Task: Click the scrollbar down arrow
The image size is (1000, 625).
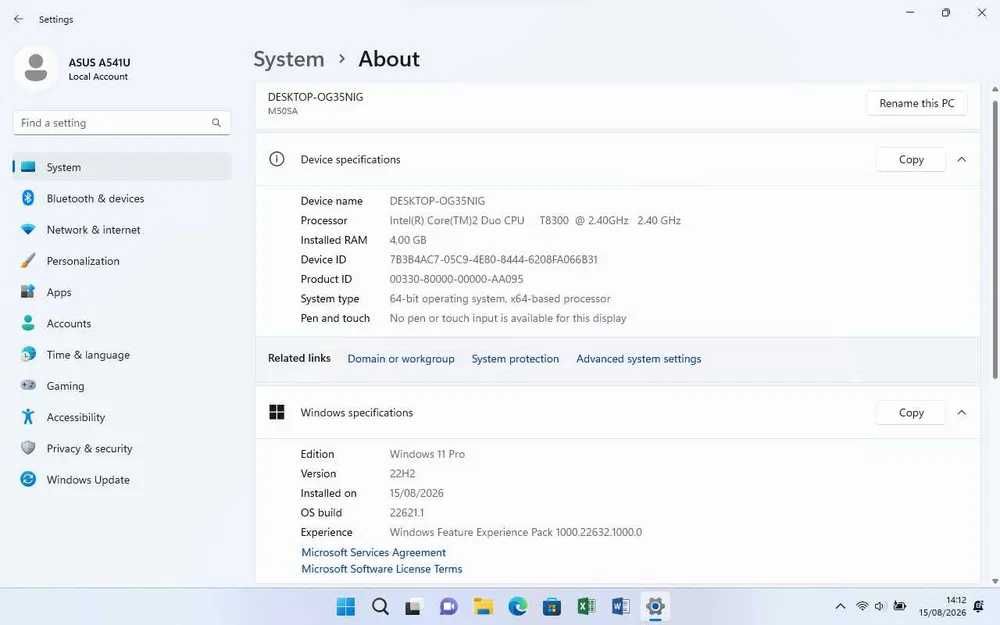Action: point(994,581)
